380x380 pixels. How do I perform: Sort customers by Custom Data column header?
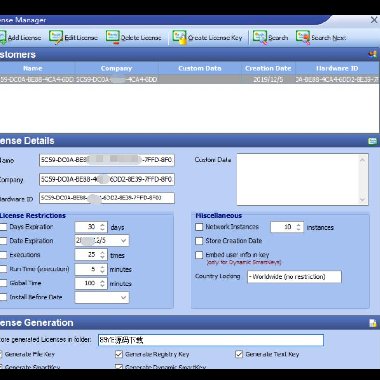pyautogui.click(x=200, y=68)
